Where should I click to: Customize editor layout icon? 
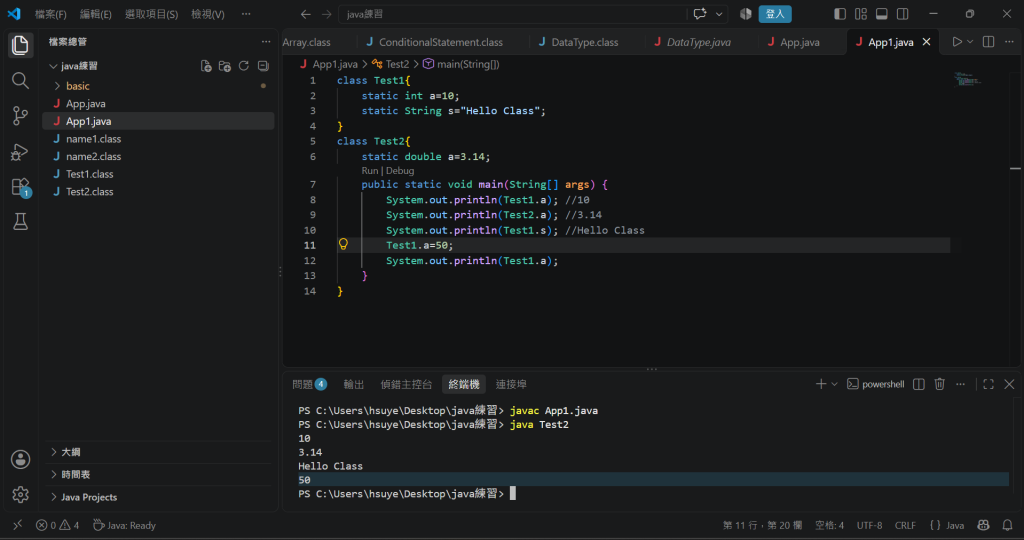pos(861,14)
